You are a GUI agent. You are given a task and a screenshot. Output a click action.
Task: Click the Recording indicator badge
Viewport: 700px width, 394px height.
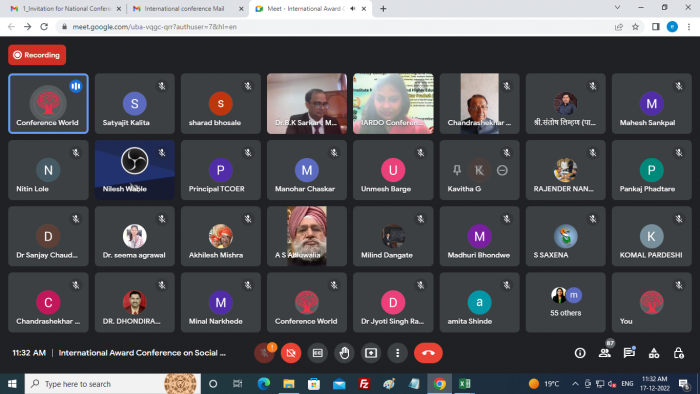[37, 55]
